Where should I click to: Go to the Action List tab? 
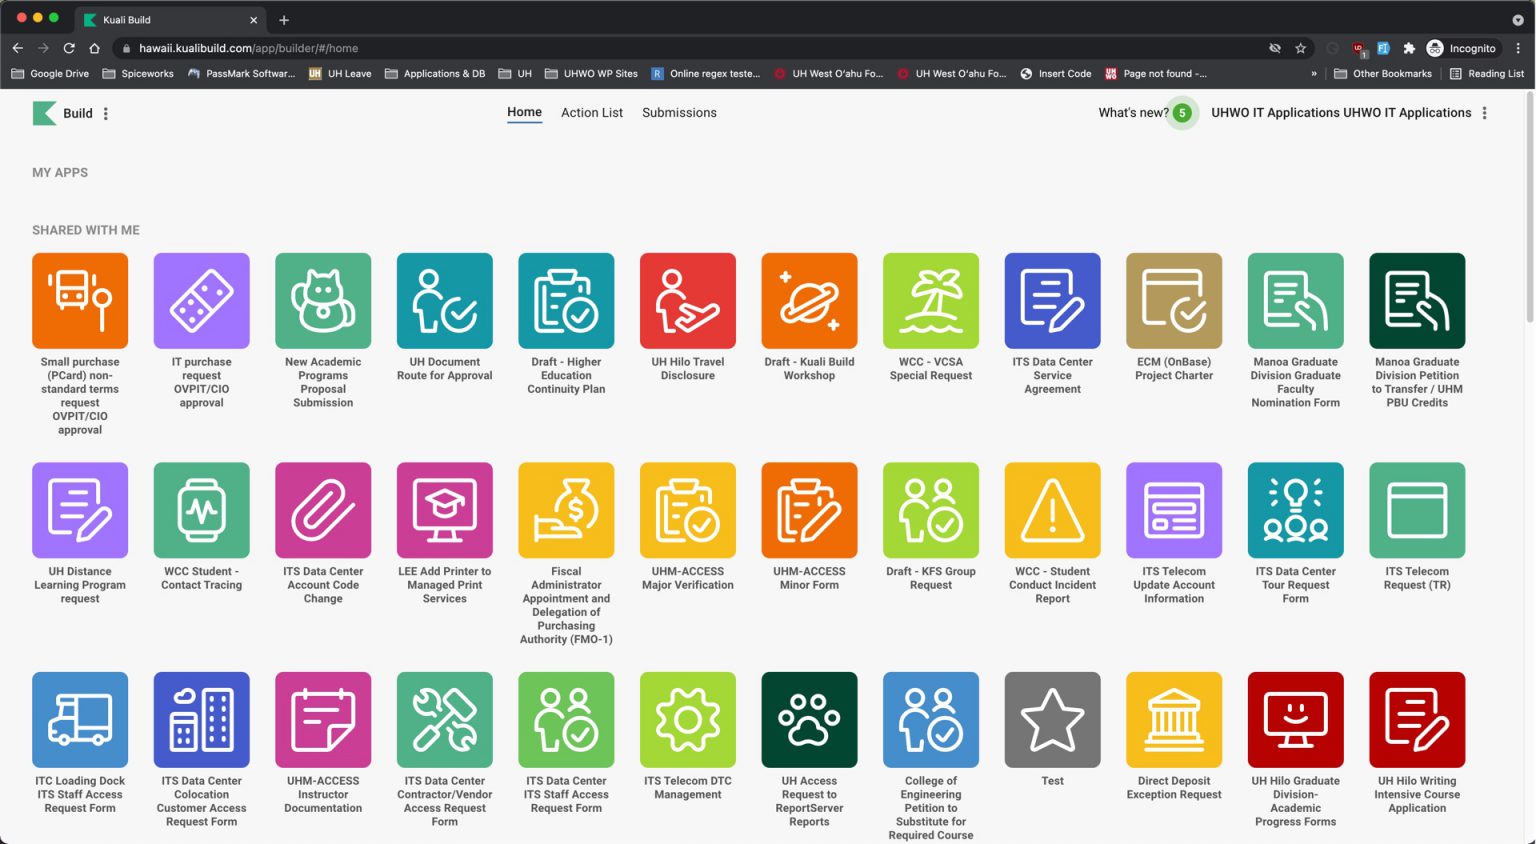[x=592, y=113]
